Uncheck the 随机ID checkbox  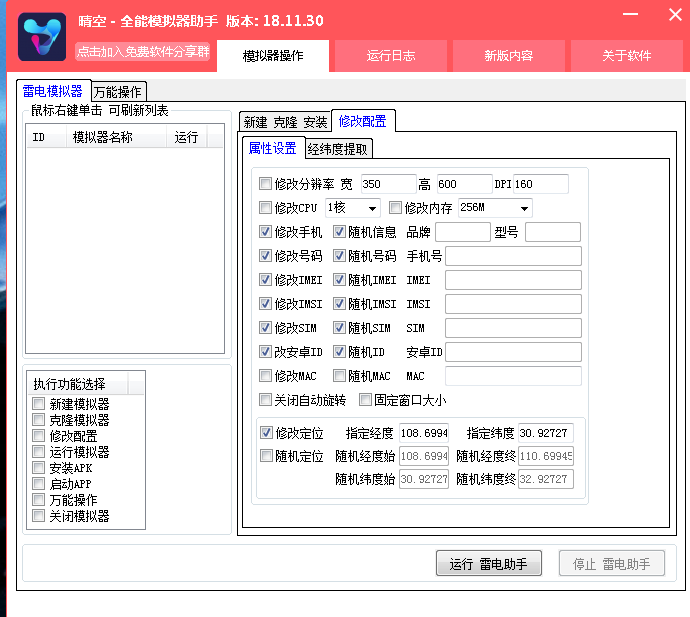click(339, 352)
